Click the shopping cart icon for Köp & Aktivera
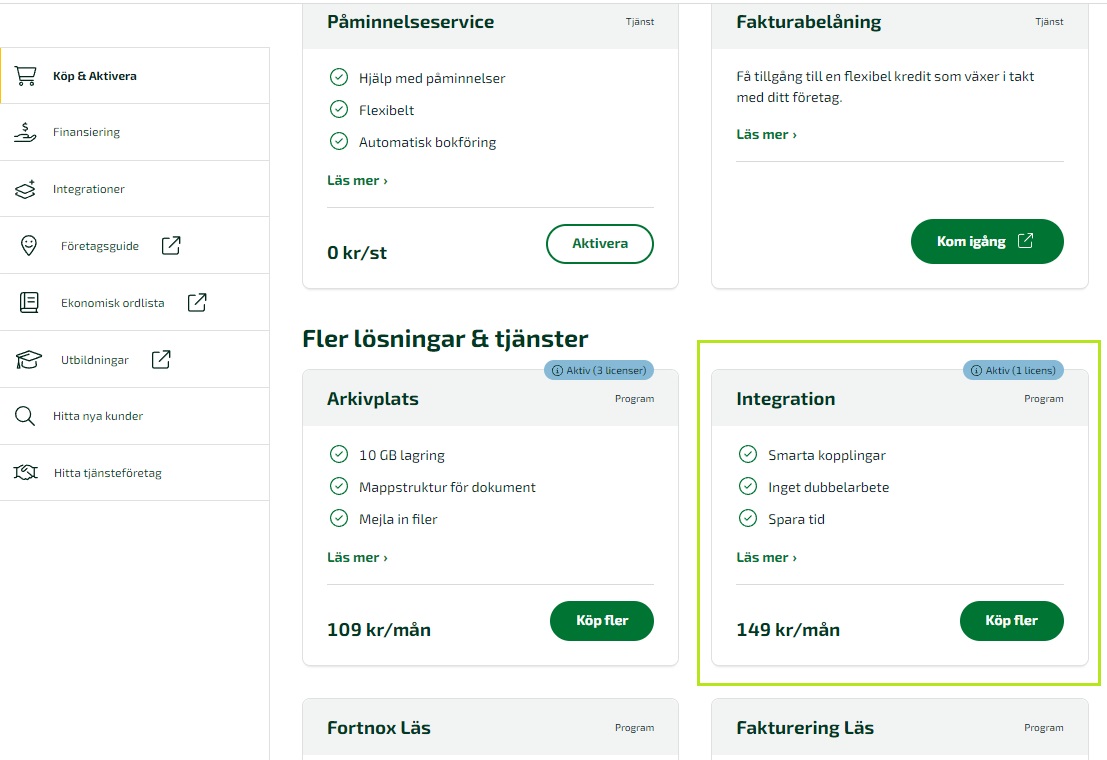The image size is (1107, 760). [x=26, y=76]
